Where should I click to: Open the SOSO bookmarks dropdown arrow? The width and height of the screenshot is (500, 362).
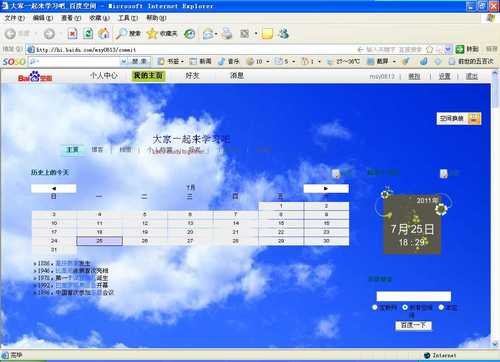point(183,62)
